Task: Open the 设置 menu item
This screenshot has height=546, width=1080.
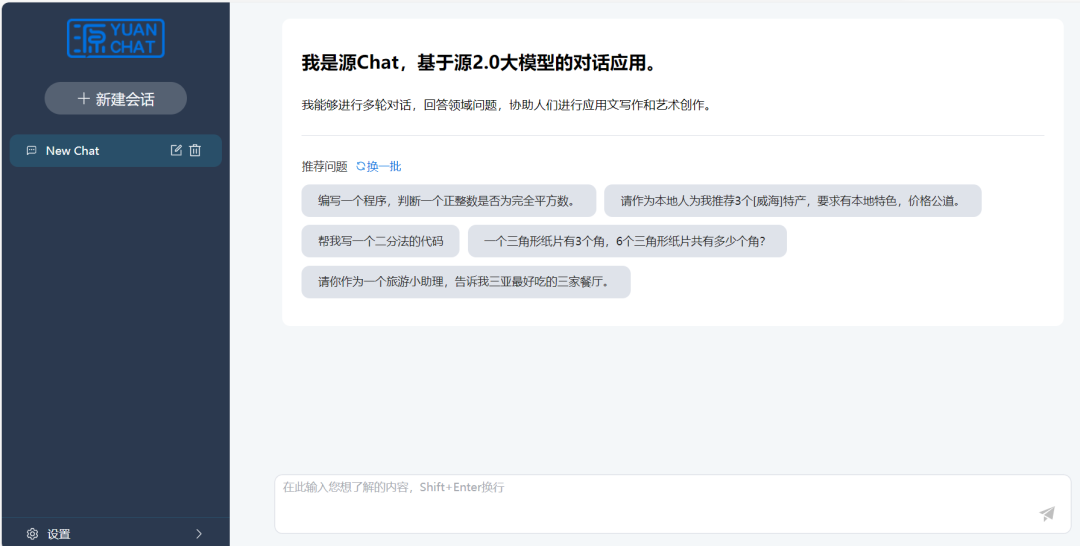Action: point(60,534)
